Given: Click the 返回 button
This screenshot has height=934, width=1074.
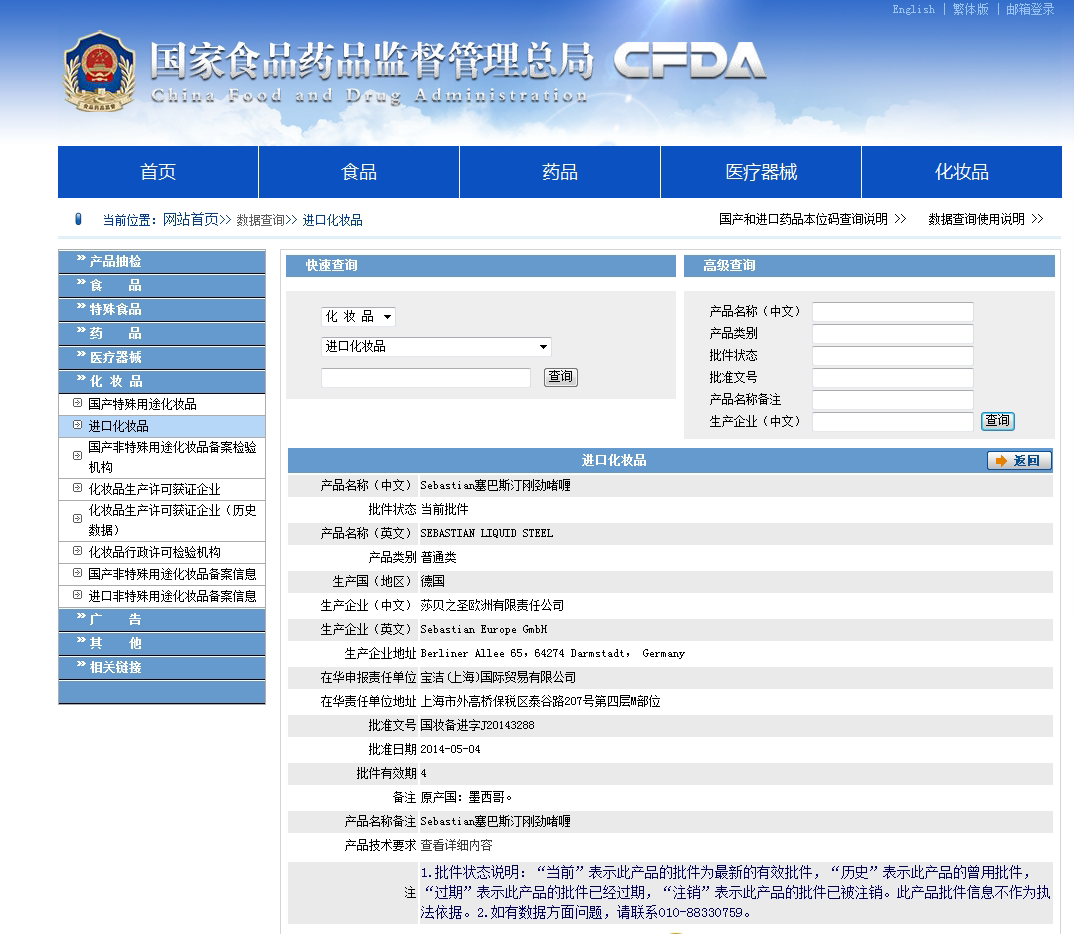Looking at the screenshot, I should 1019,461.
